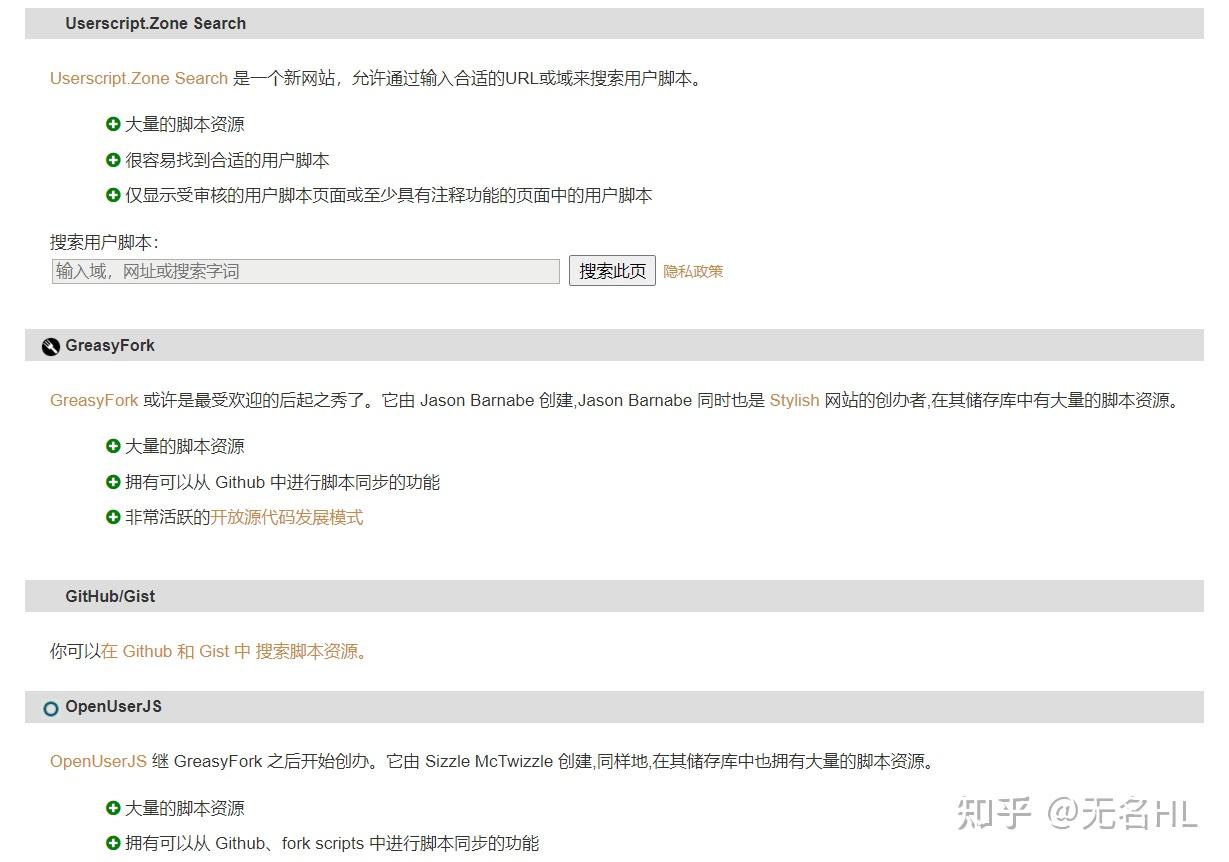Open the Userscript.Zone Search link
The height and width of the screenshot is (862, 1229).
coord(139,78)
